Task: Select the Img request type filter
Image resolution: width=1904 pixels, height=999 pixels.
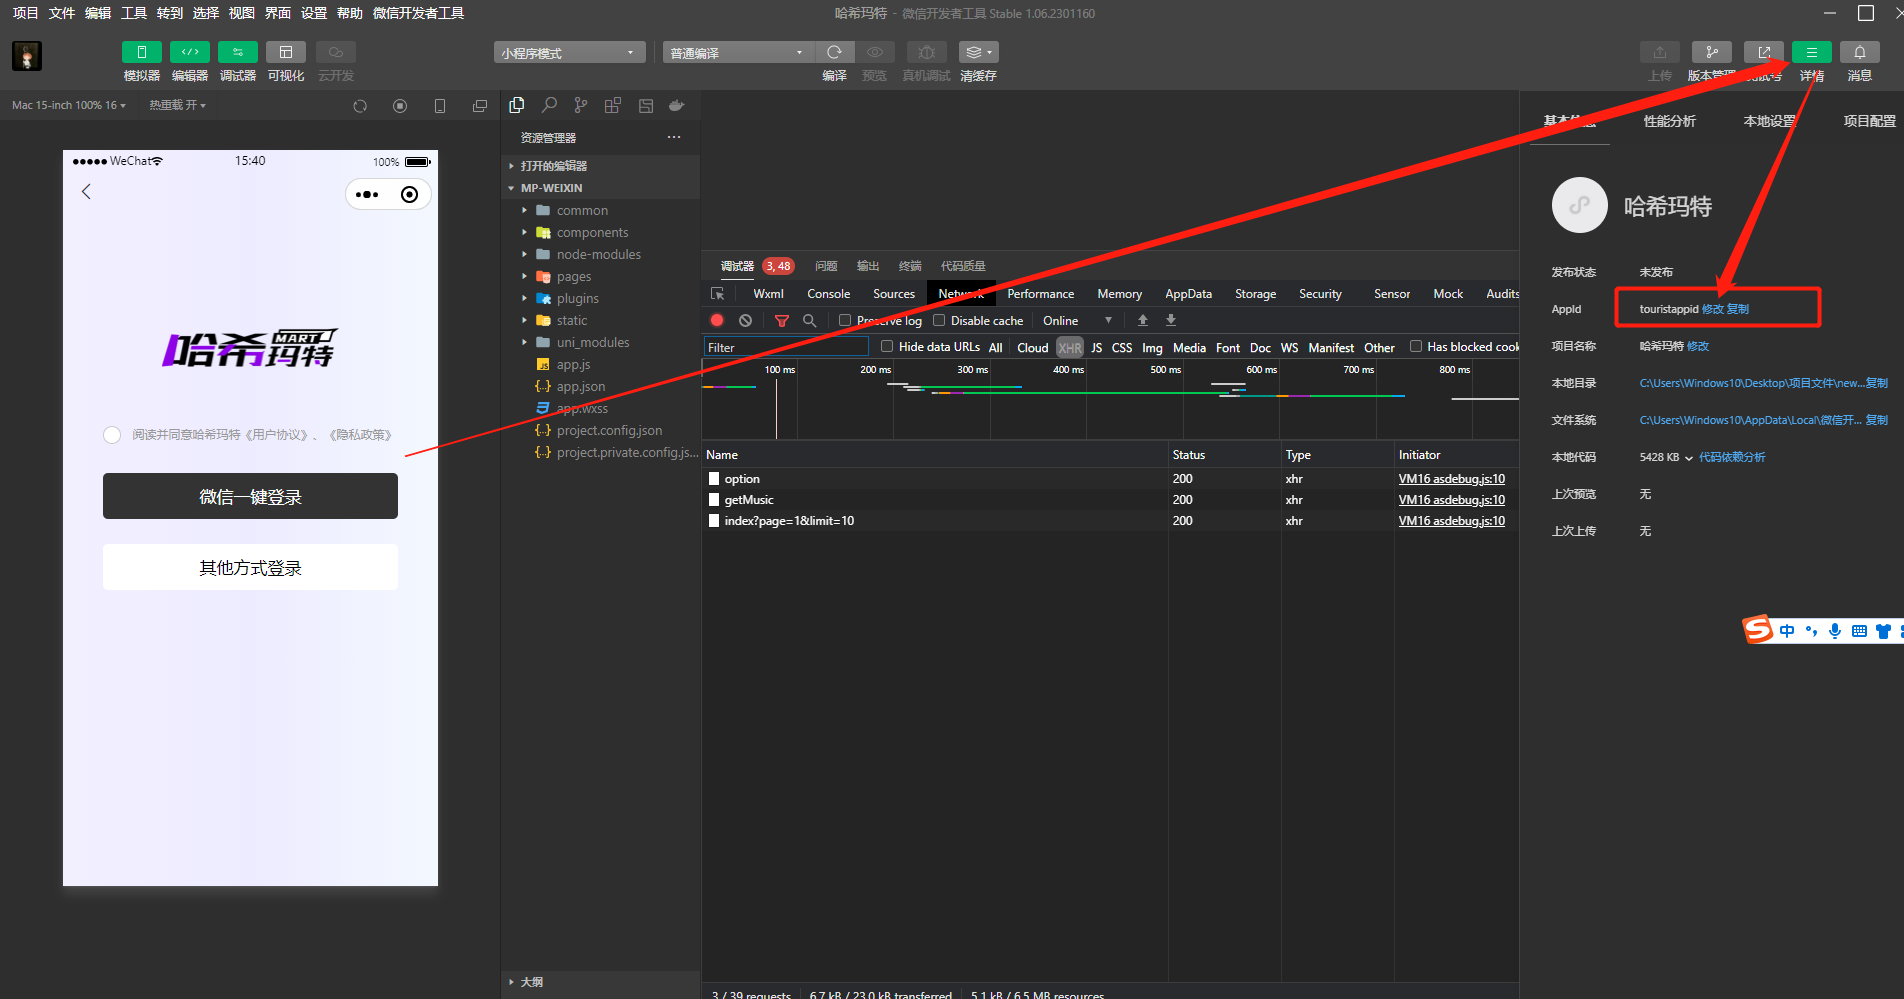Action: 1152,347
